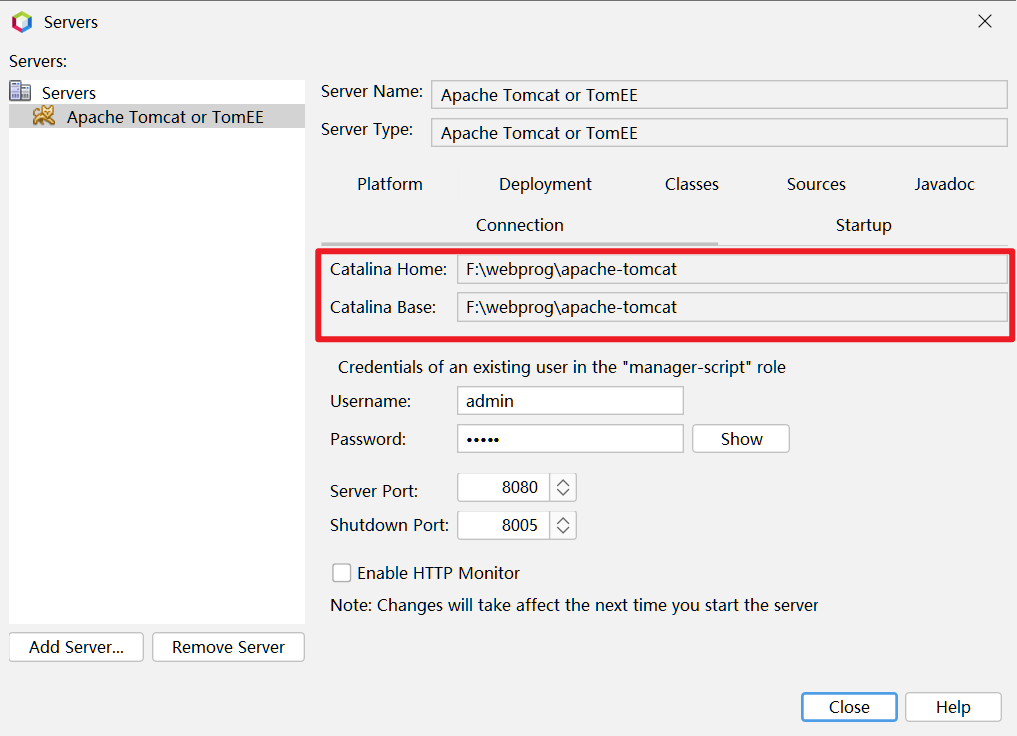Open the Platform tab
Image resolution: width=1017 pixels, height=736 pixels.
[390, 184]
